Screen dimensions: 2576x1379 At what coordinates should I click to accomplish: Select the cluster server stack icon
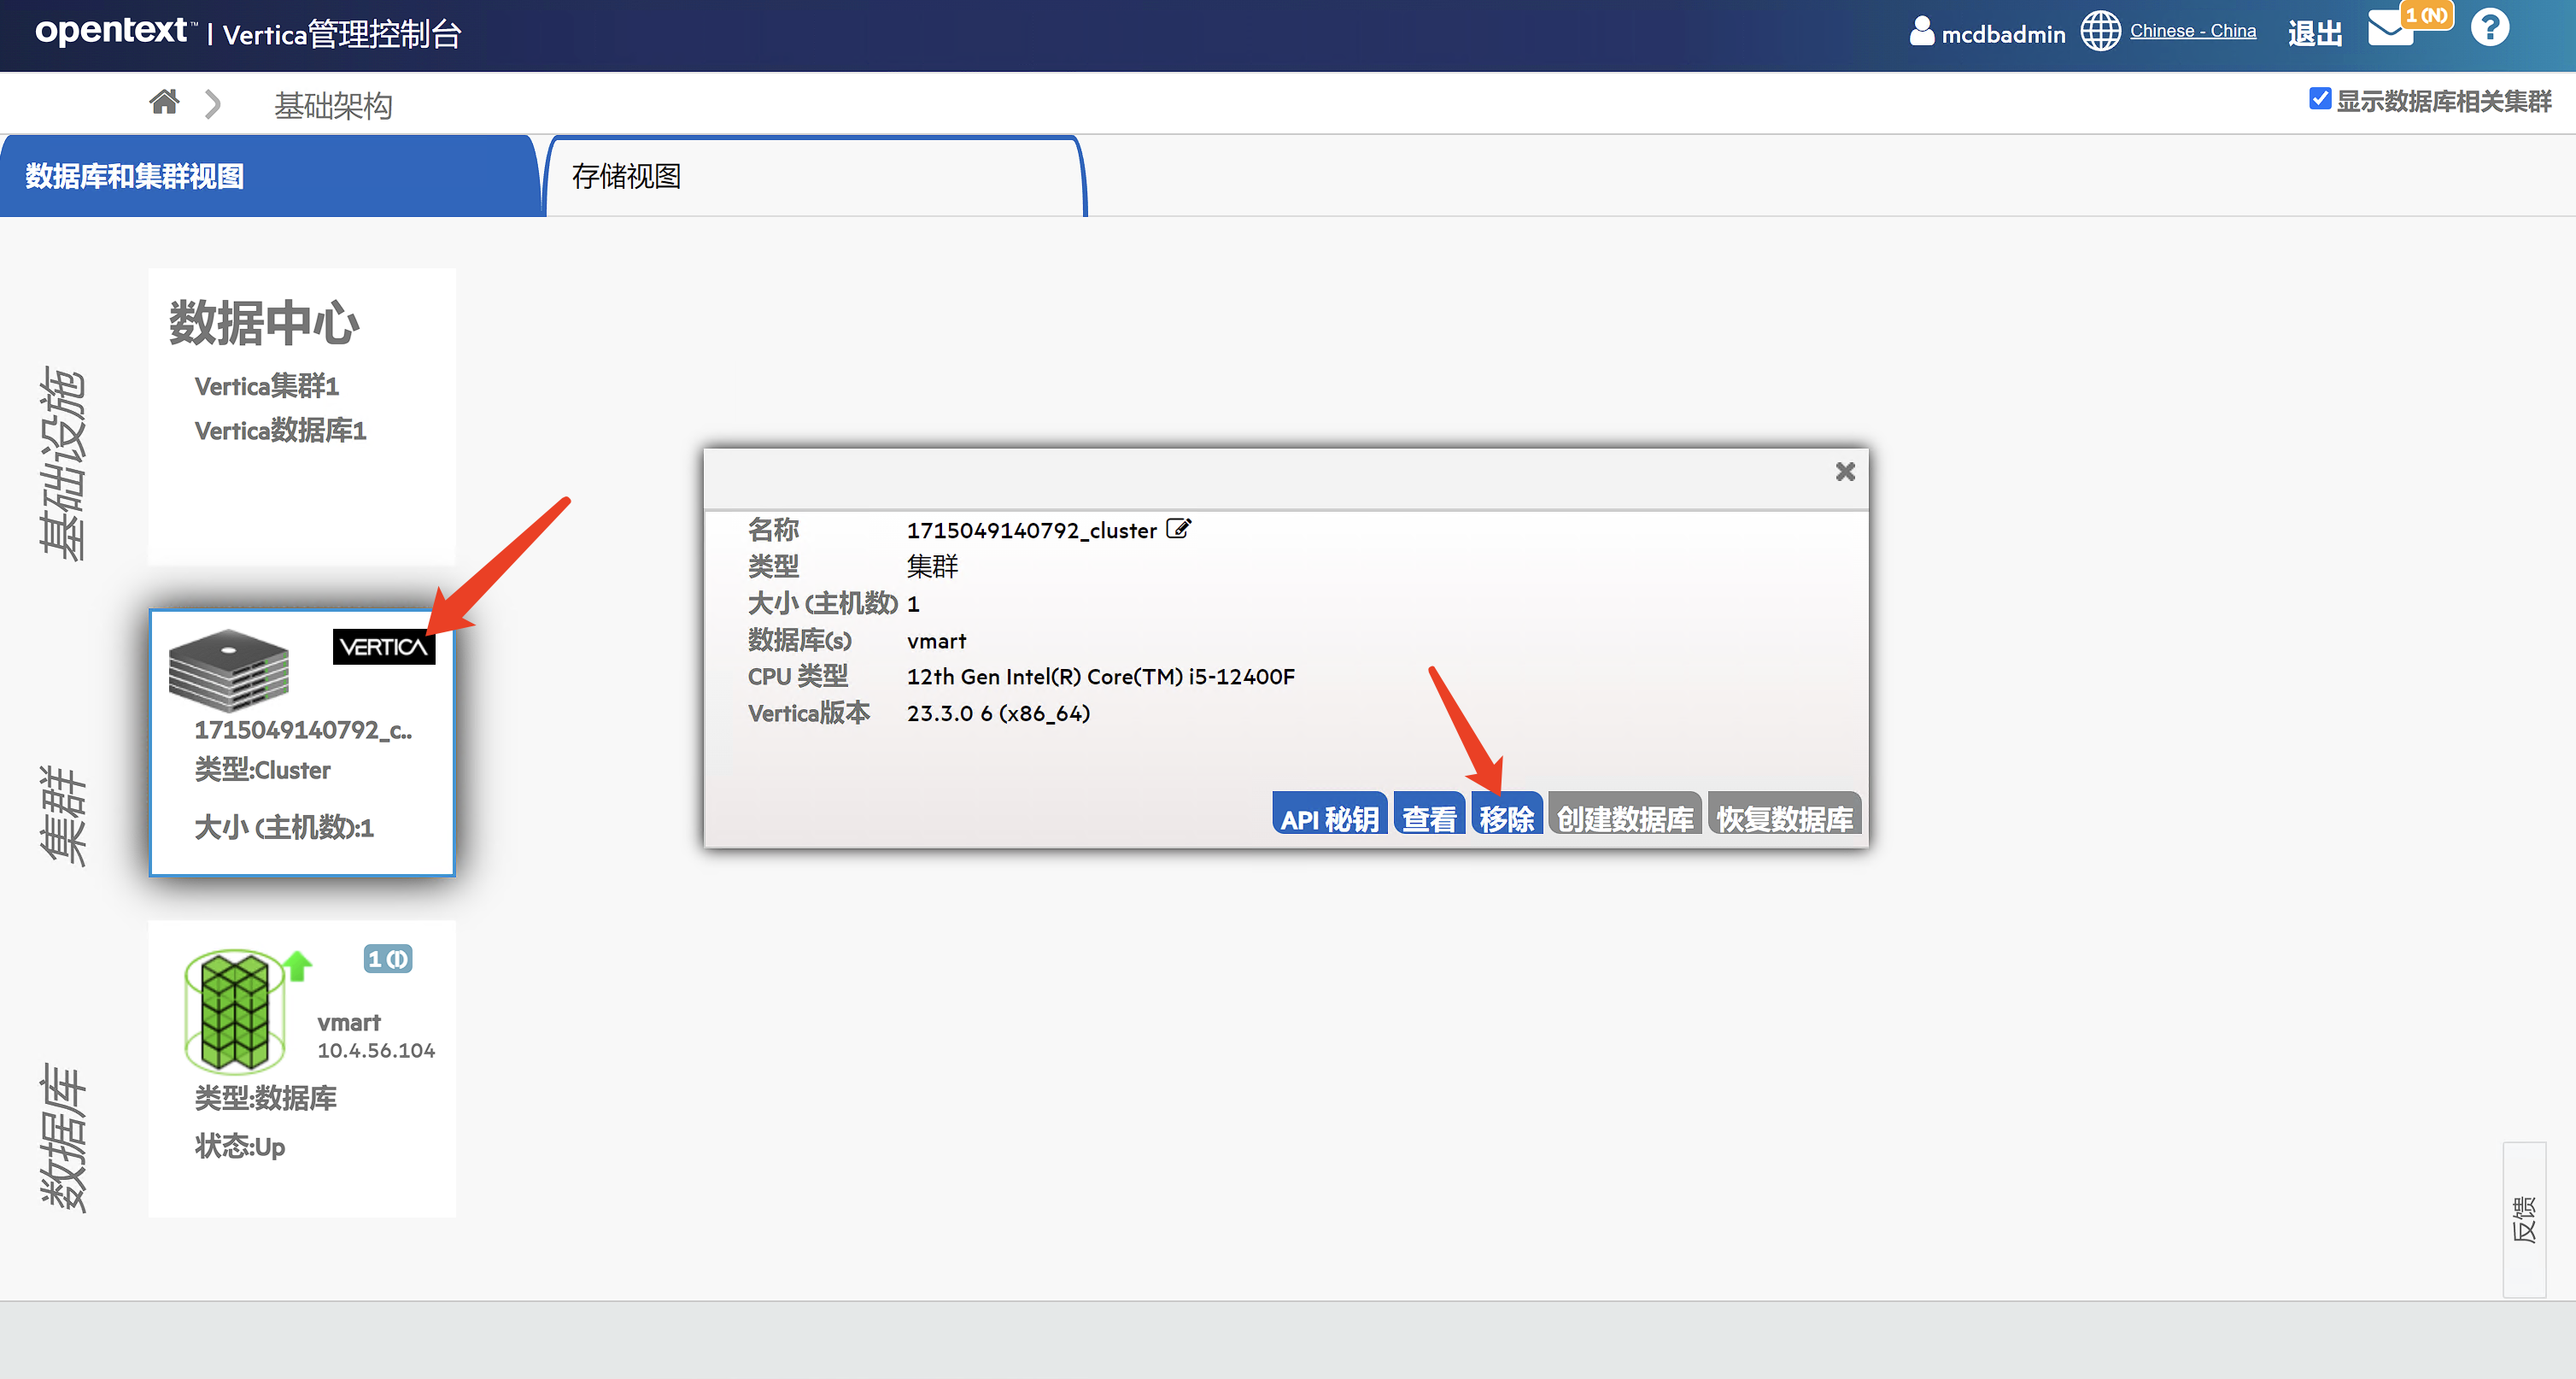tap(229, 667)
